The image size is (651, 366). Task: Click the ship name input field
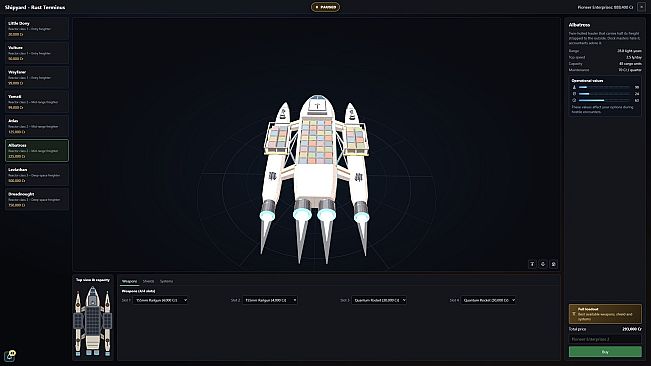[605, 339]
